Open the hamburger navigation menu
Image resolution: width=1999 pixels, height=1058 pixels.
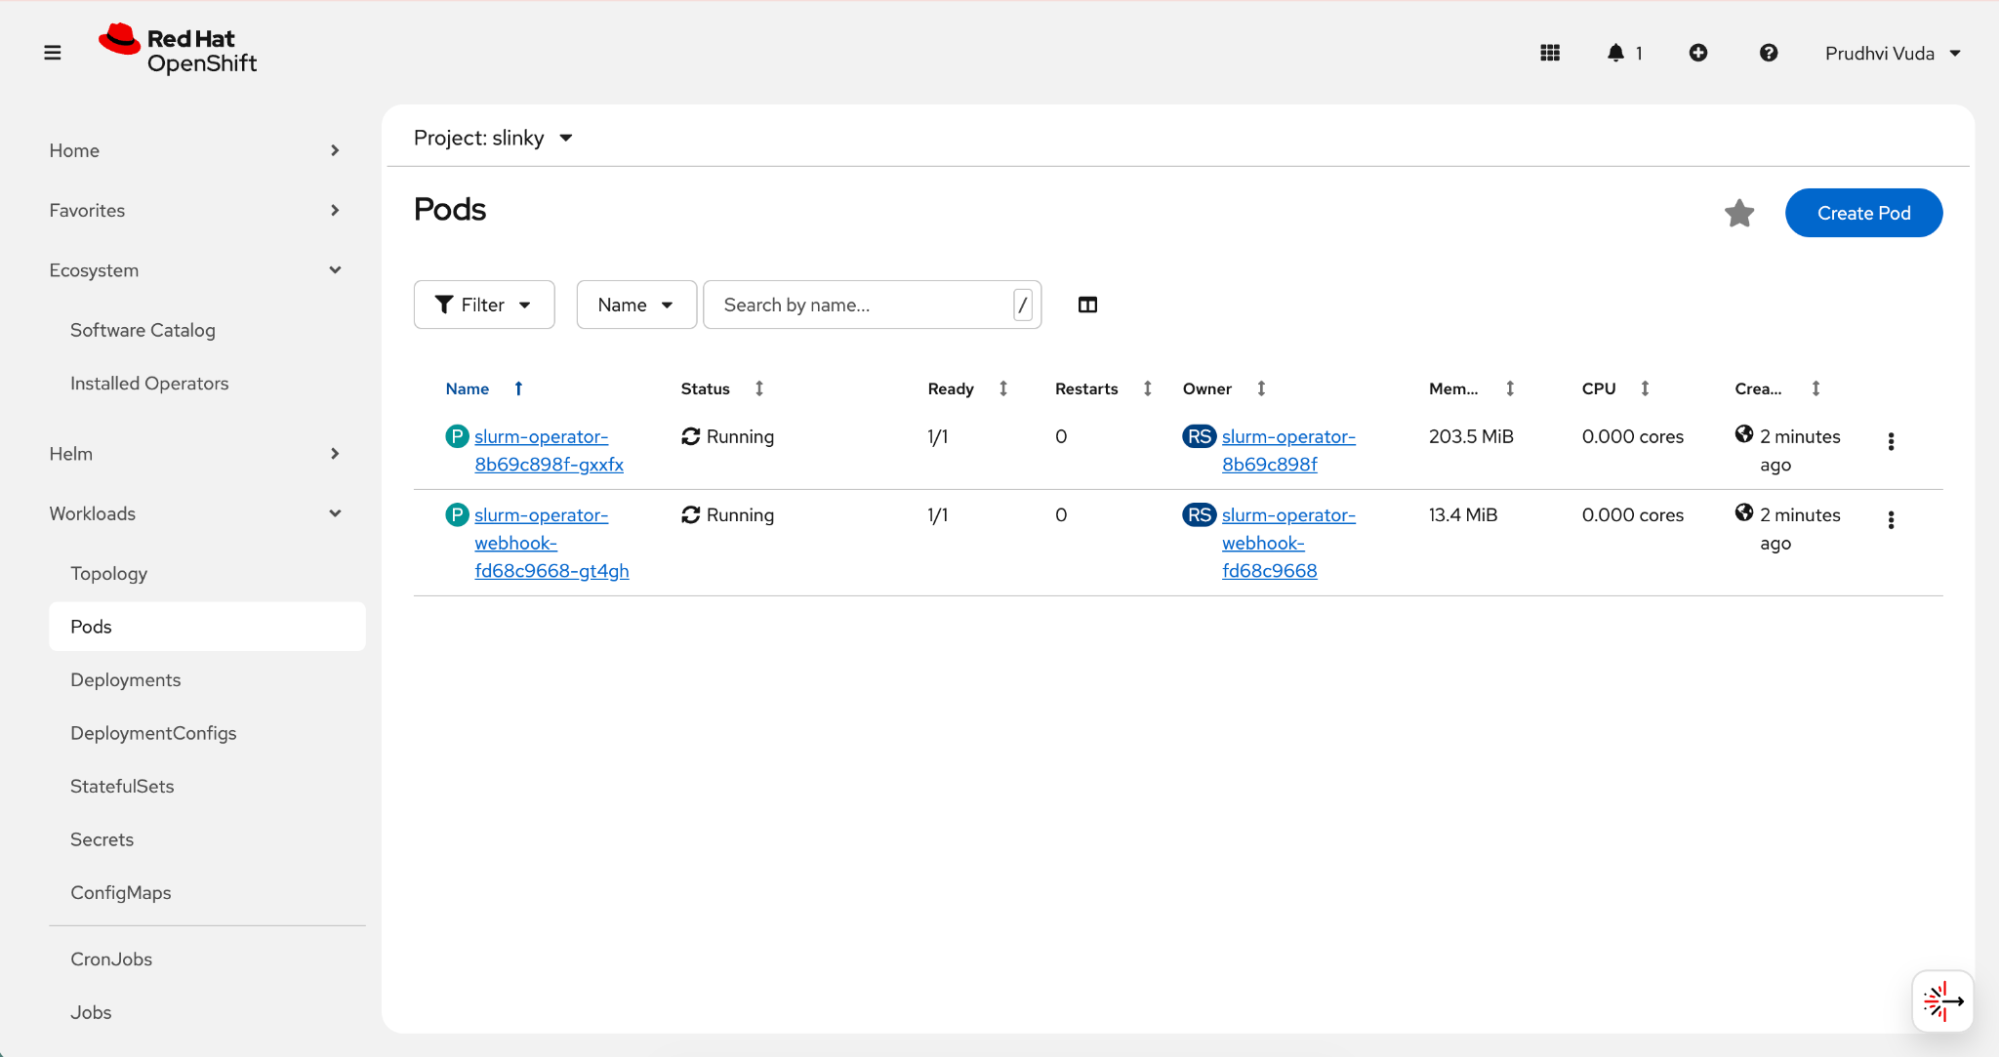53,53
